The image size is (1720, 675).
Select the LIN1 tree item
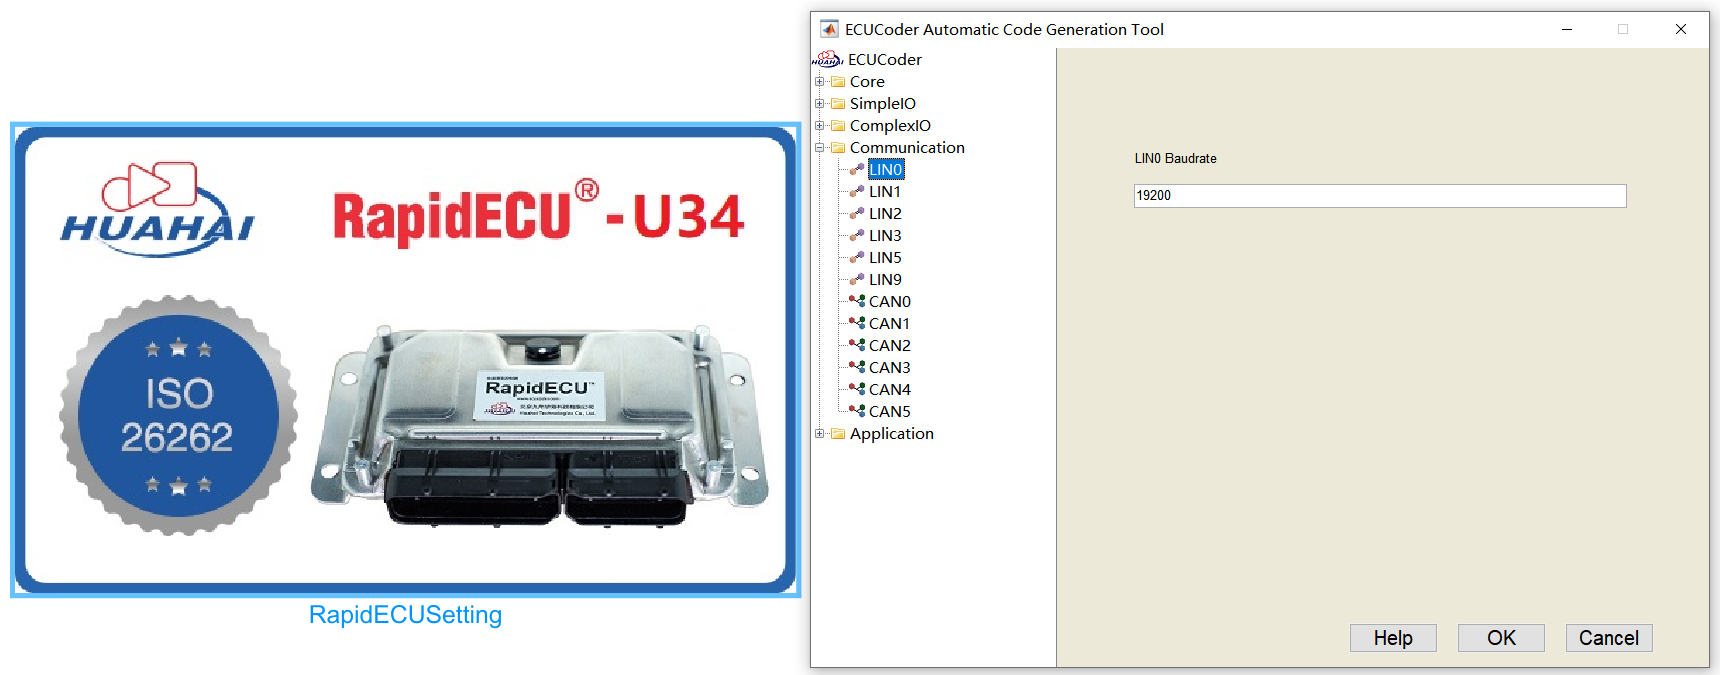(885, 191)
